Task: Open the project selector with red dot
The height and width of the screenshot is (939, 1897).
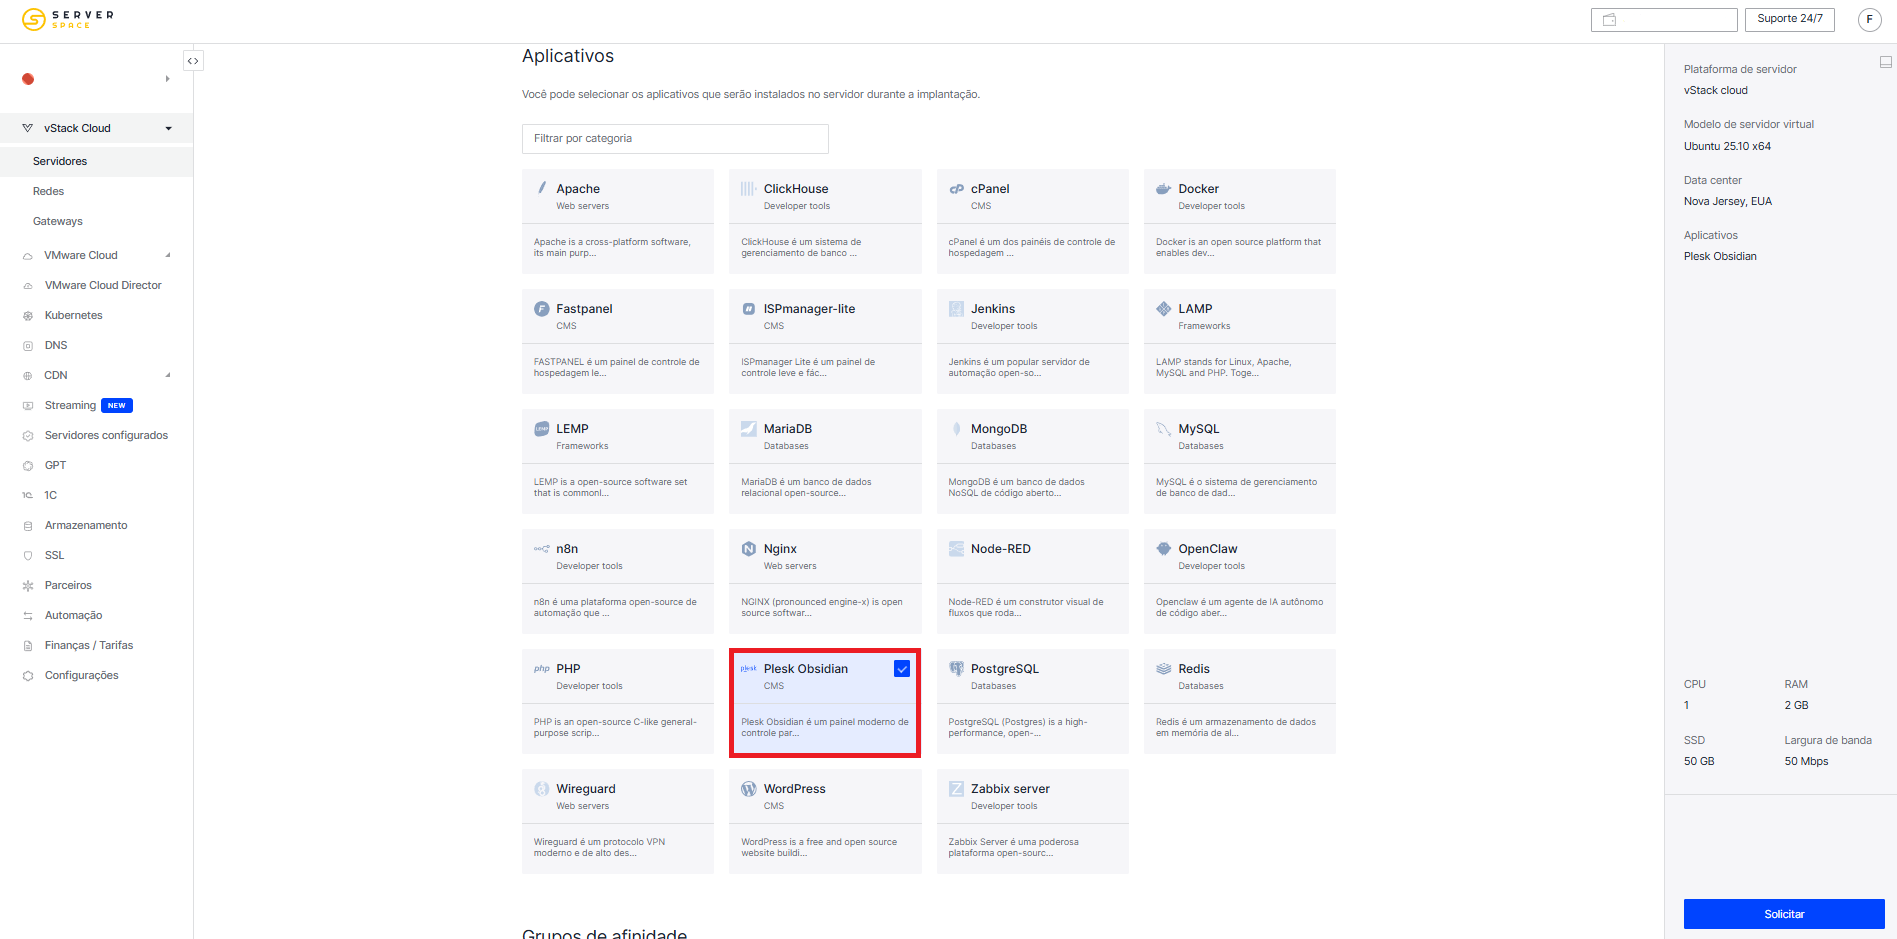Action: click(96, 79)
